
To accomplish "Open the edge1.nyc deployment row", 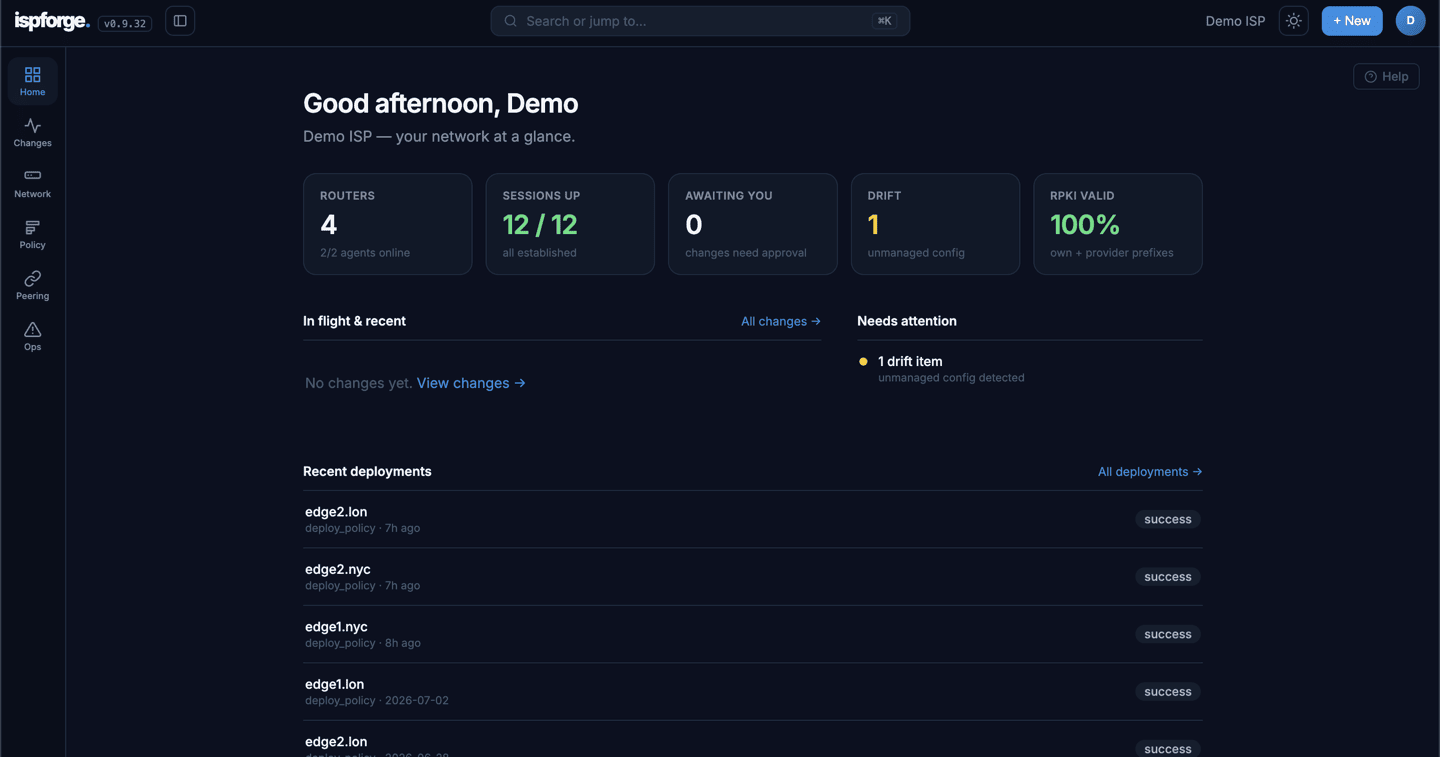I will (x=753, y=634).
